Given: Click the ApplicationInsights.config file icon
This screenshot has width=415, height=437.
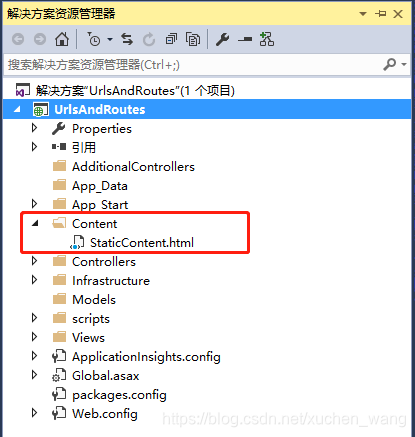Looking at the screenshot, I should point(59,356).
